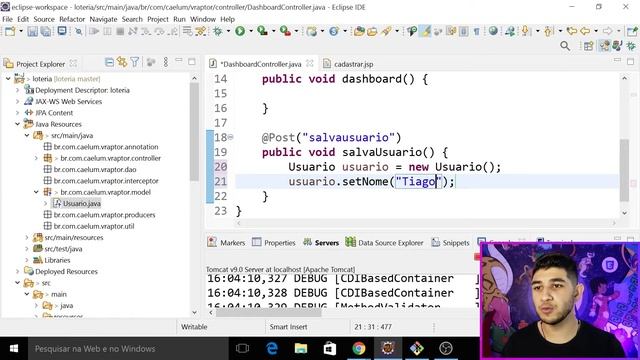Click the web browser globe toolbar icon

(x=493, y=31)
